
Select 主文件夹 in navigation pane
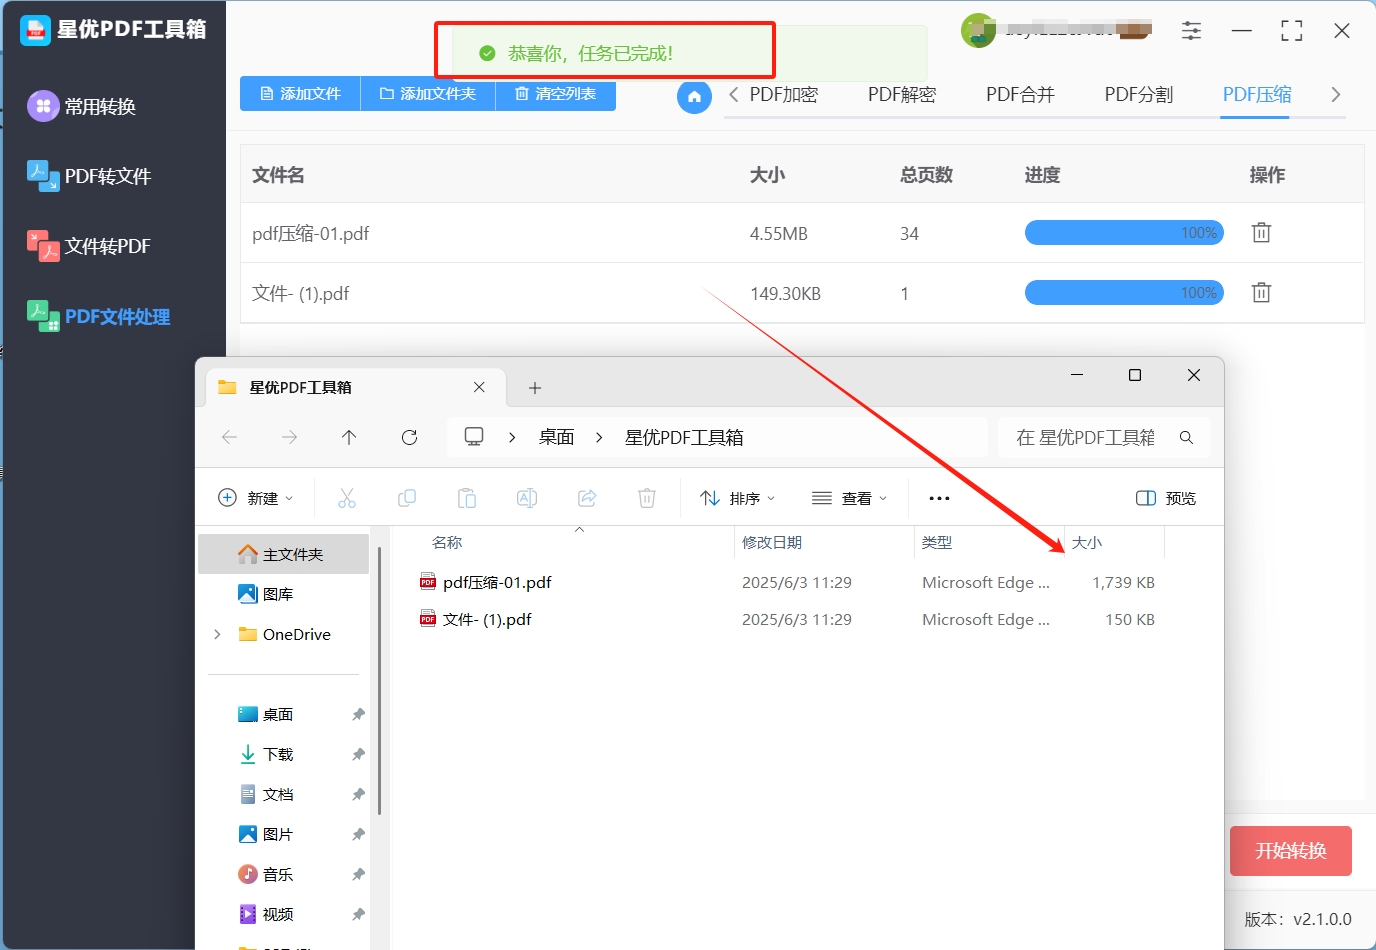click(284, 554)
